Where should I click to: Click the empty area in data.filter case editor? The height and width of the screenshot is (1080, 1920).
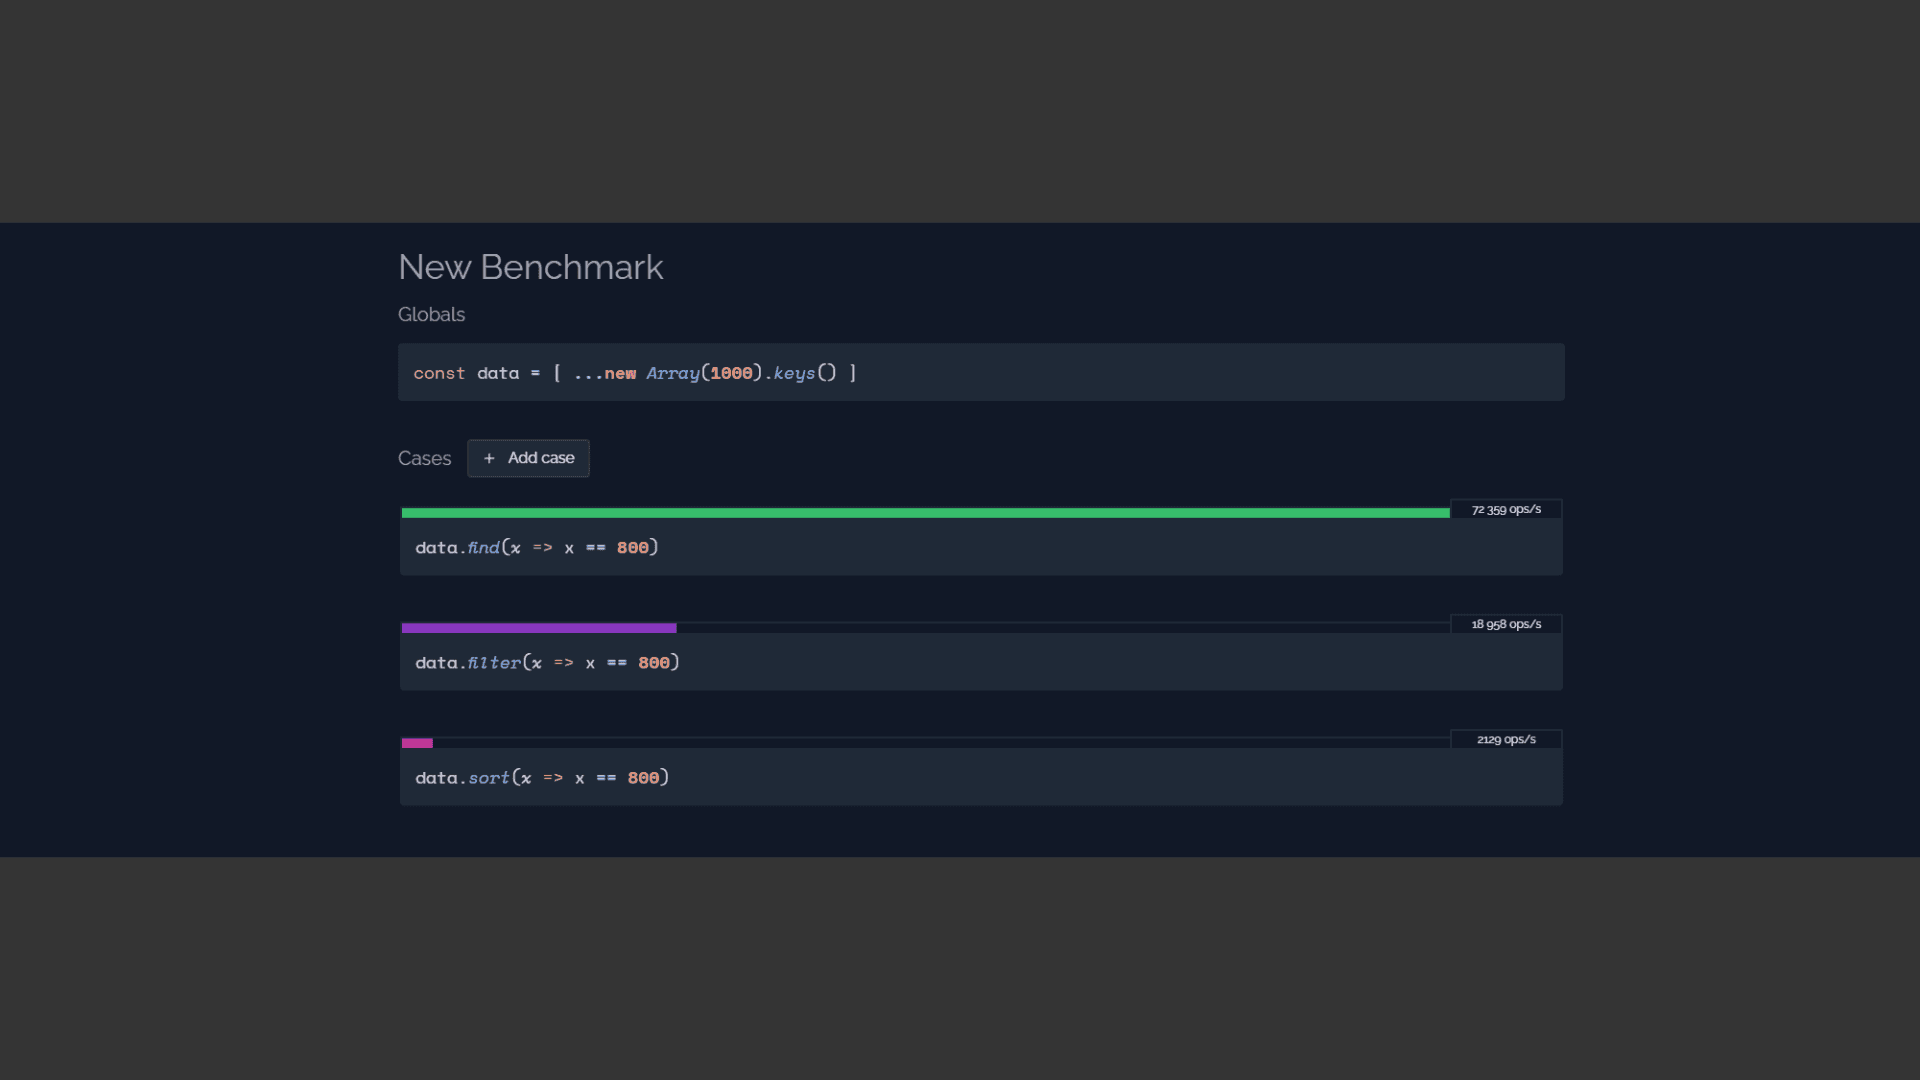tap(1100, 663)
